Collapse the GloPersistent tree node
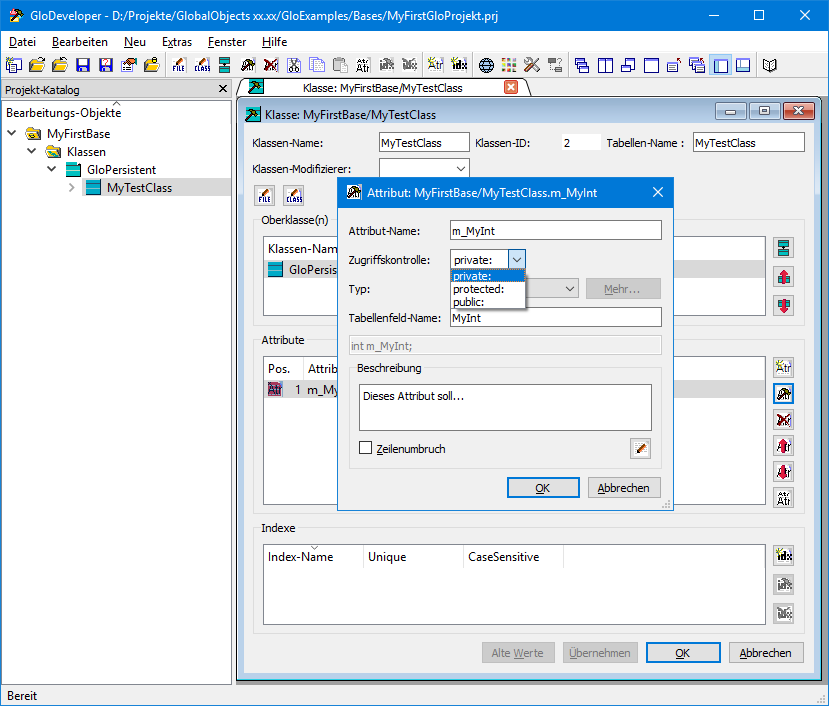Screen dimensions: 829x706 52,169
